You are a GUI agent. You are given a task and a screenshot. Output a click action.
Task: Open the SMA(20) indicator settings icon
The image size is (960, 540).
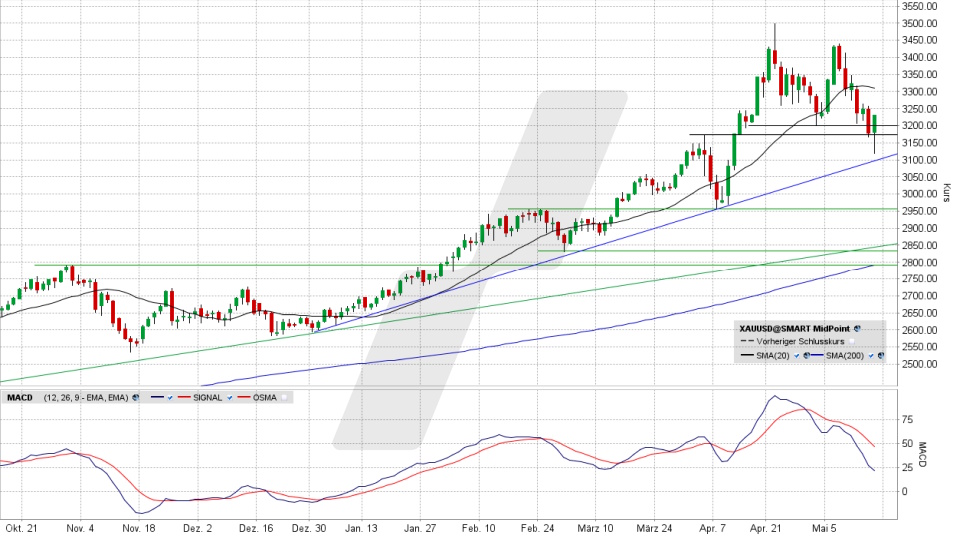(806, 355)
